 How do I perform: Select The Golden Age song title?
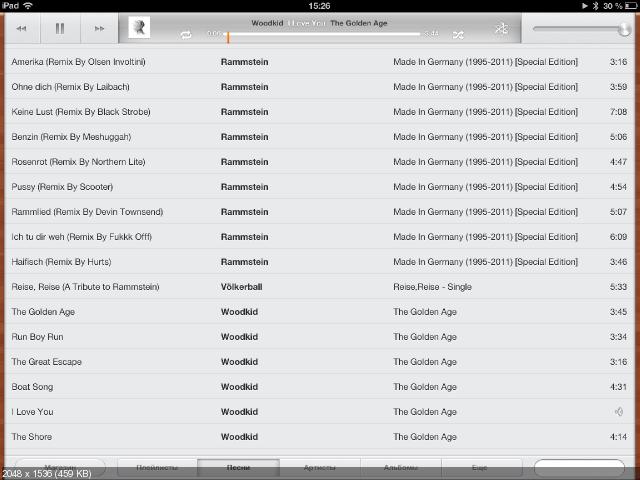point(43,312)
